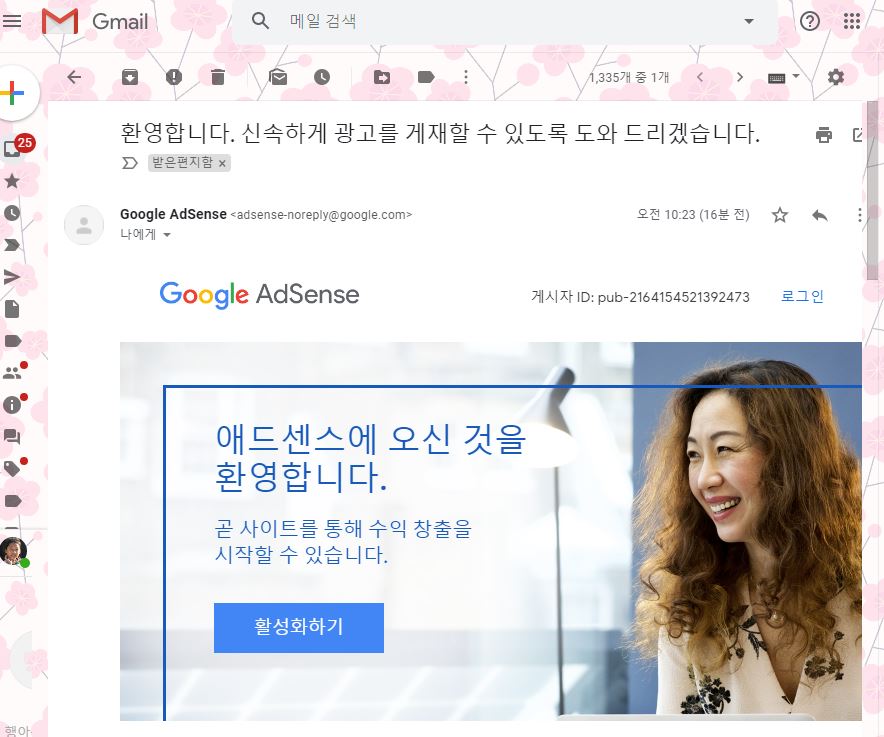Open sent mail in sidebar

12,277
